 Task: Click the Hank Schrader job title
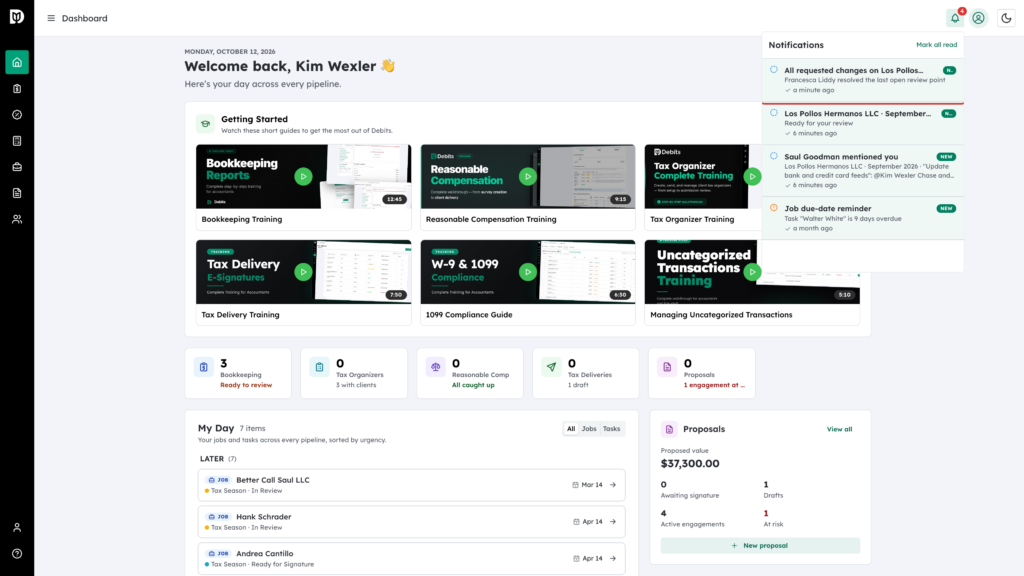point(264,517)
